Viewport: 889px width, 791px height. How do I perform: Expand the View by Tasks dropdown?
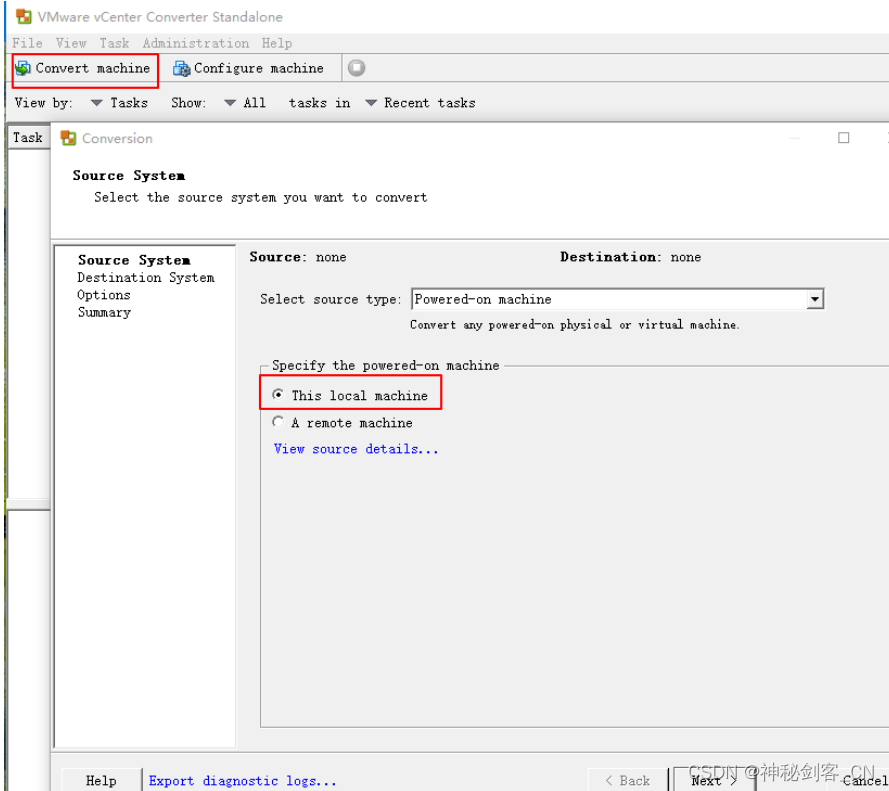point(120,103)
